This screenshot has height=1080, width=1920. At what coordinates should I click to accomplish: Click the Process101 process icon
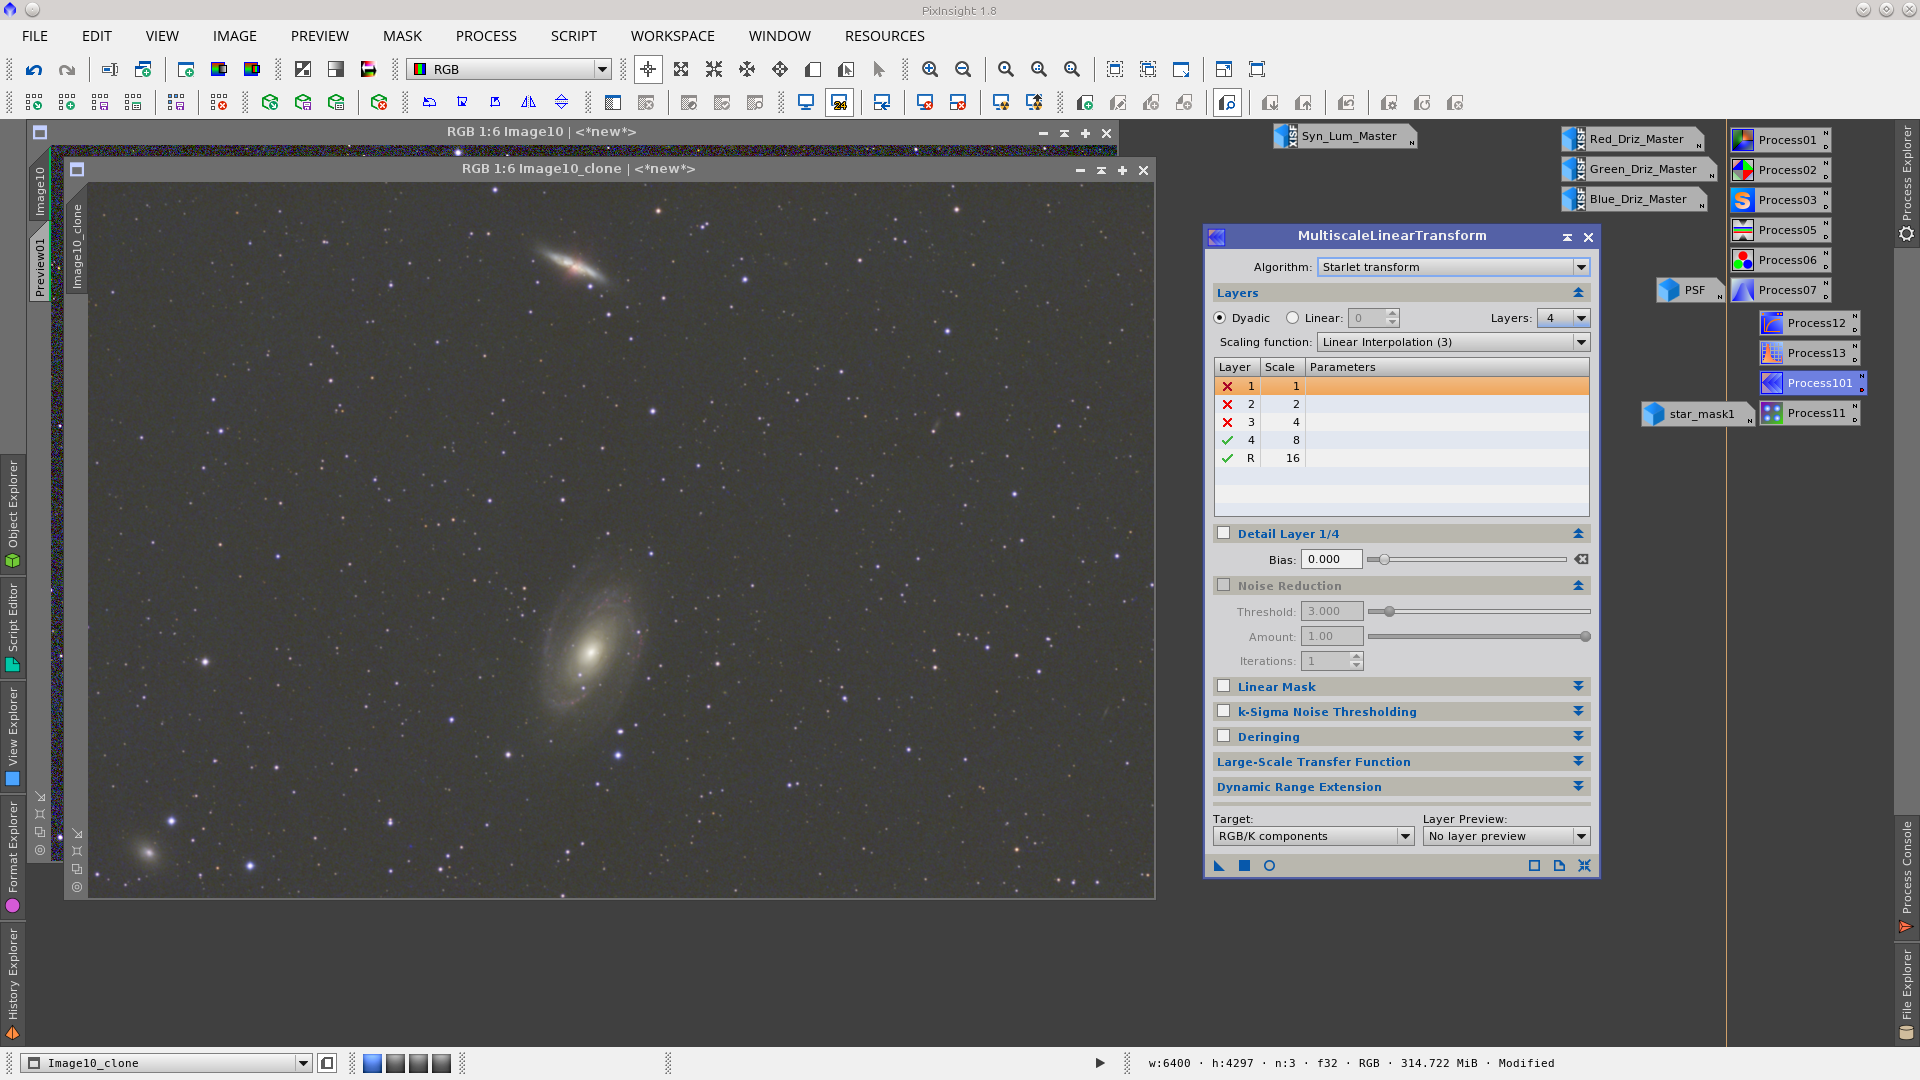(1810, 383)
